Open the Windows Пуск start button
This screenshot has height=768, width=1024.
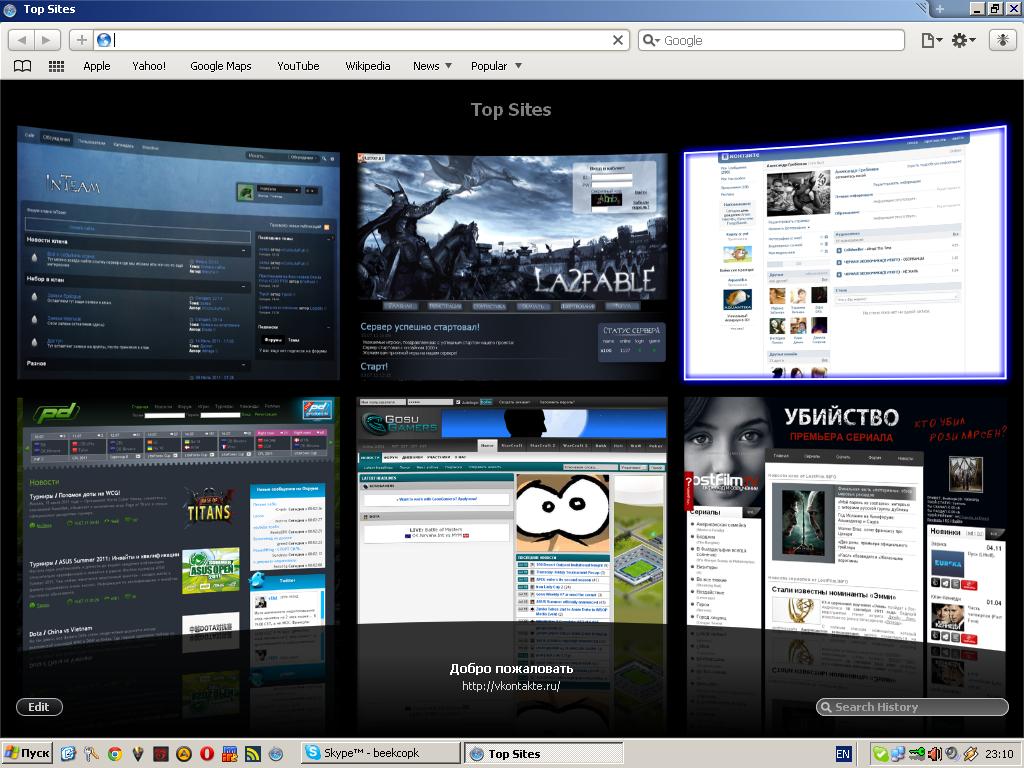pyautogui.click(x=27, y=753)
